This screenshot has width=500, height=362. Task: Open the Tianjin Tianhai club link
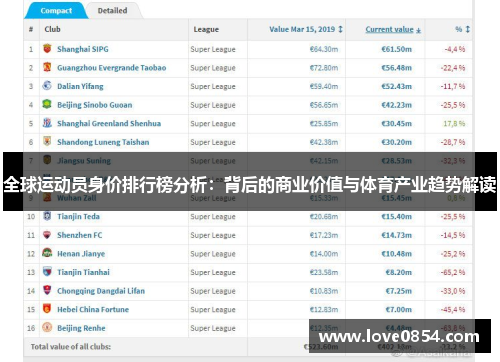83,273
